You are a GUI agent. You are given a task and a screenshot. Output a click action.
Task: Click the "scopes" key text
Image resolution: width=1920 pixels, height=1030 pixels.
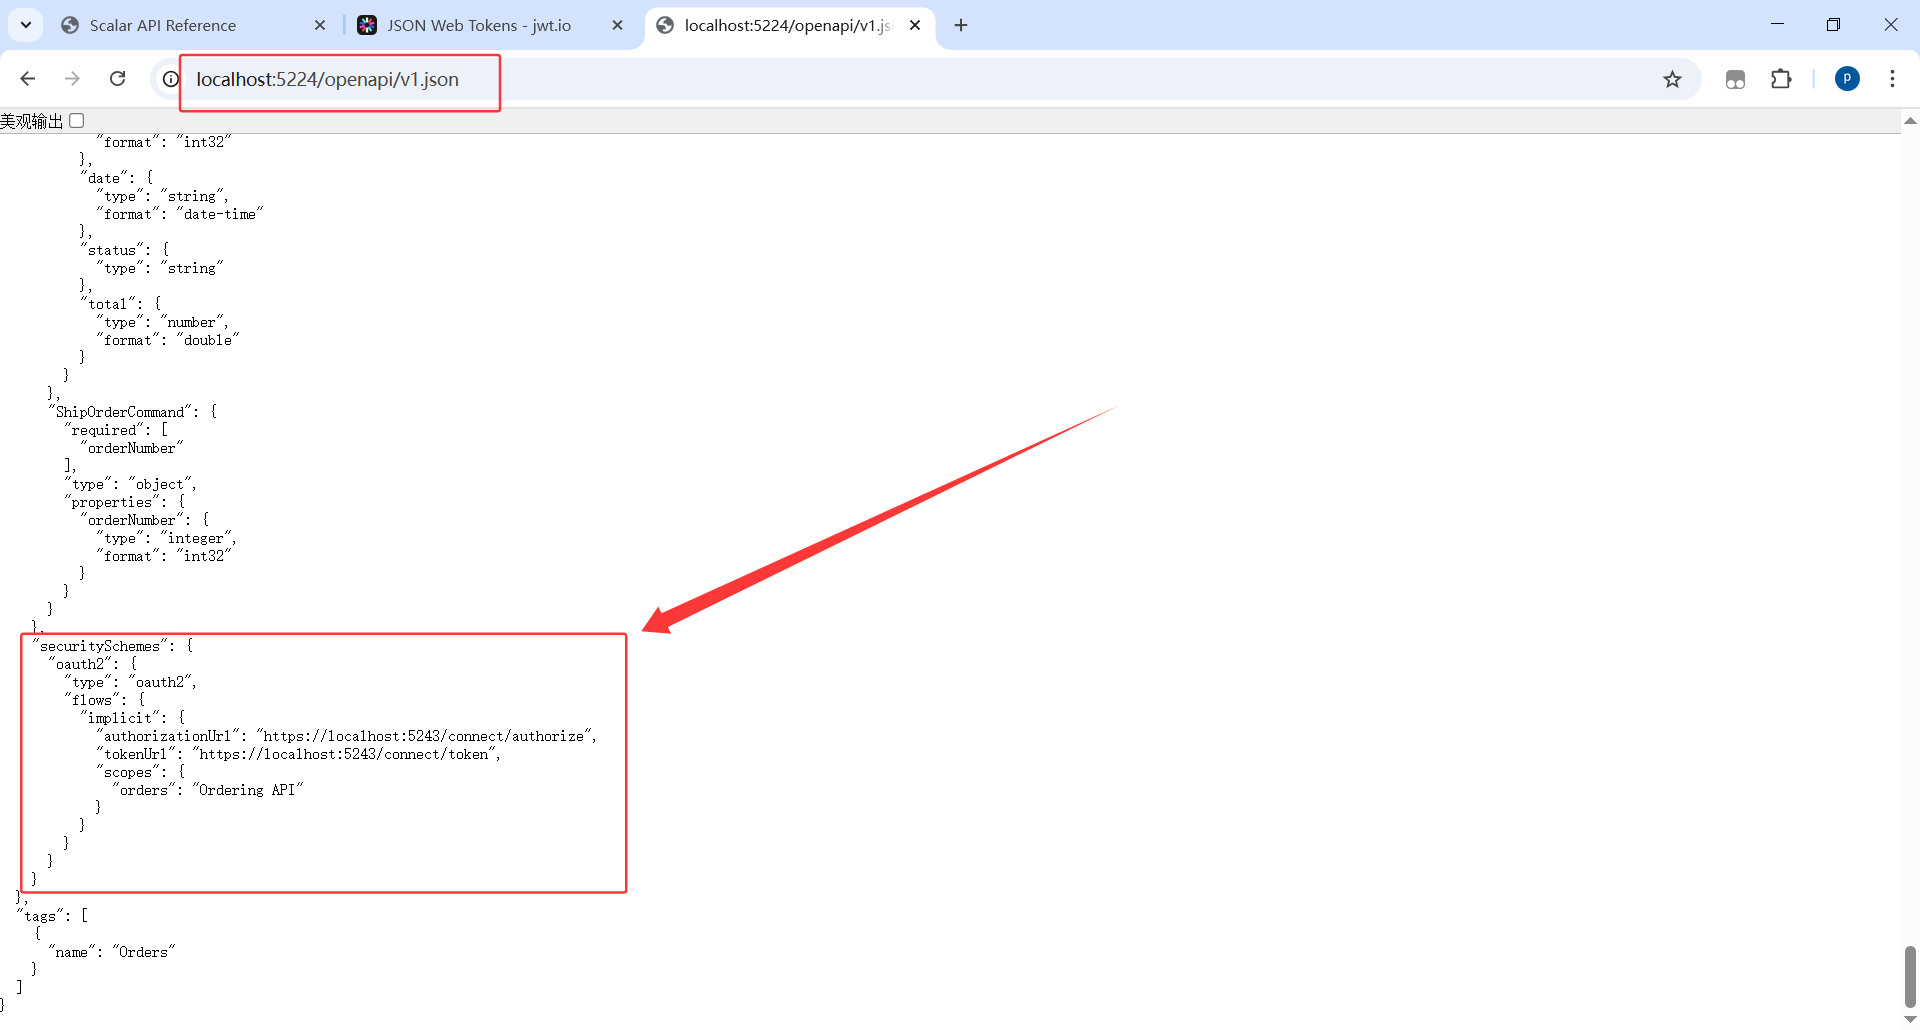click(128, 772)
